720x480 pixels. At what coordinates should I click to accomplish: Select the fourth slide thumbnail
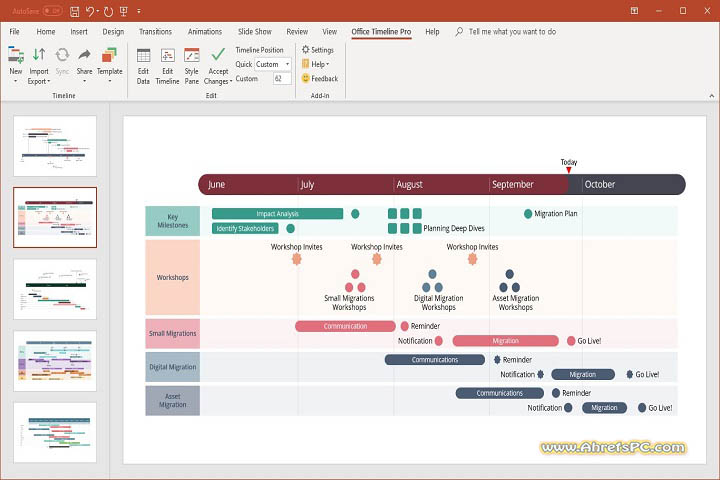tap(55, 361)
